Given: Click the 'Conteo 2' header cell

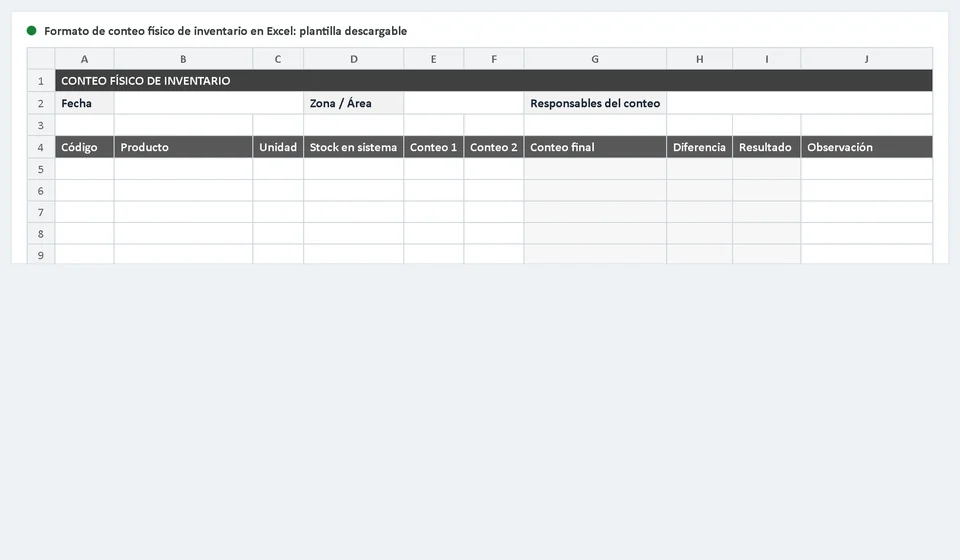Looking at the screenshot, I should click(x=493, y=147).
